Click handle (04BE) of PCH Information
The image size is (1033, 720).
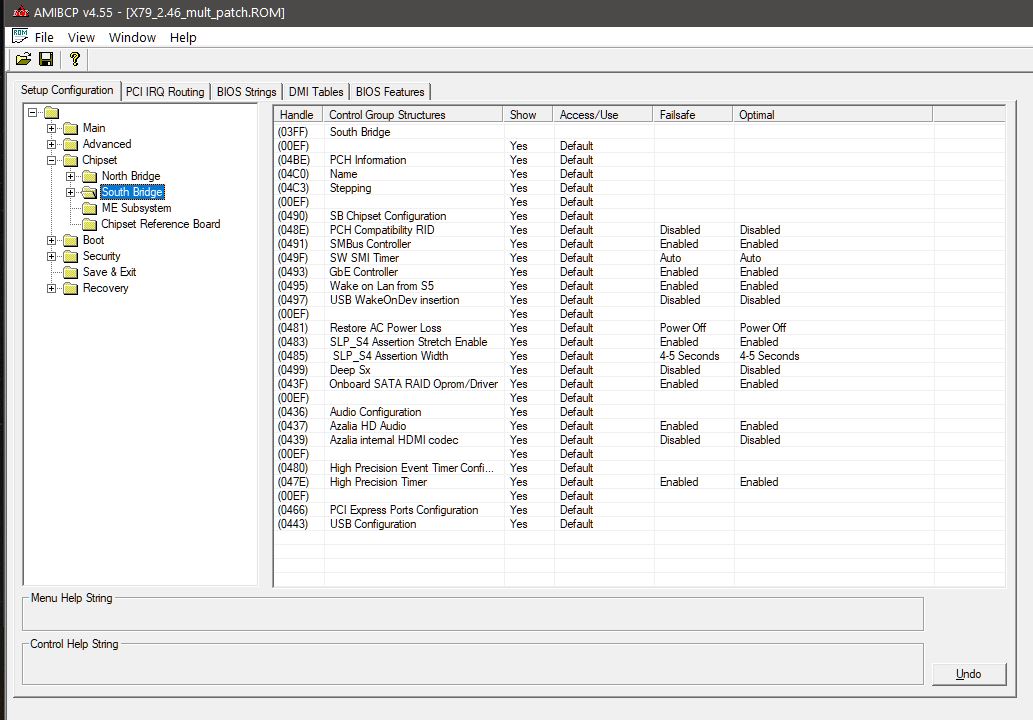pos(293,160)
